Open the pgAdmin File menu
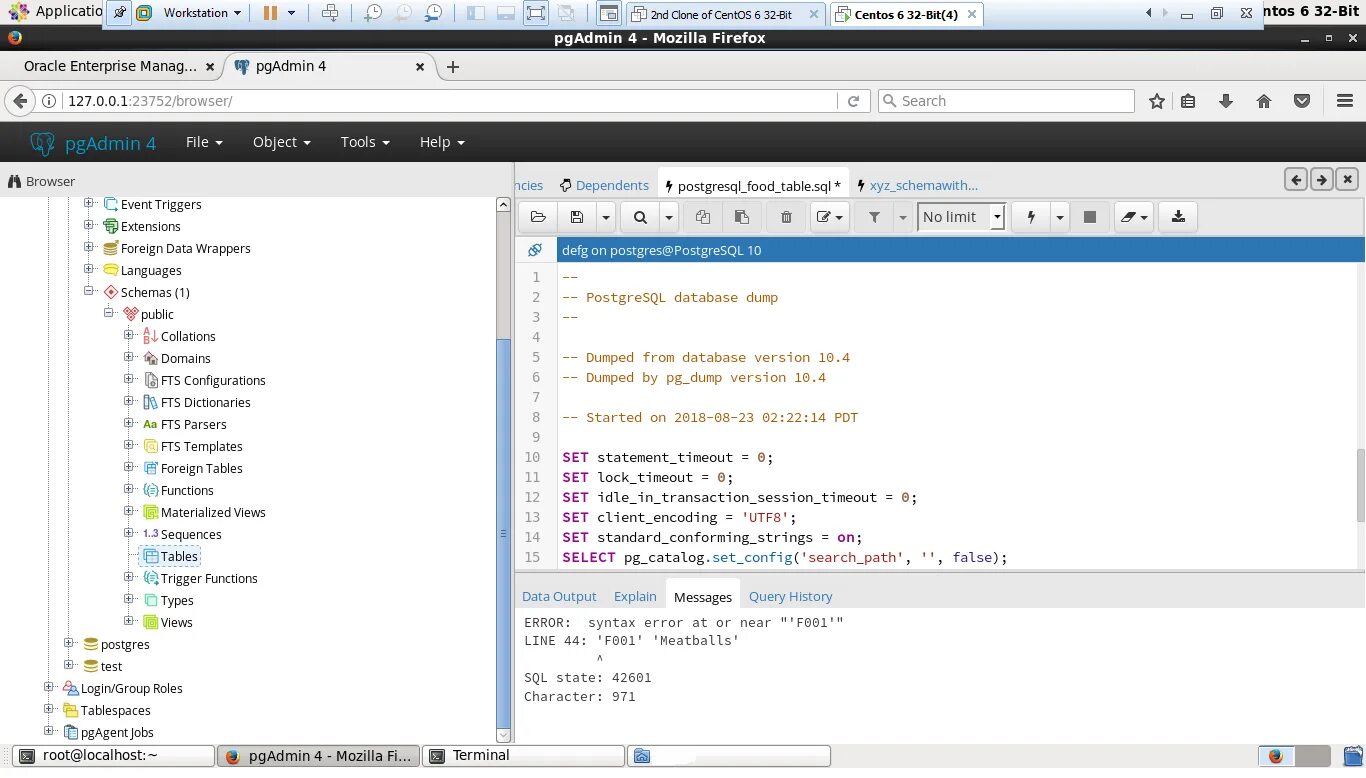This screenshot has height=778, width=1366. (204, 142)
